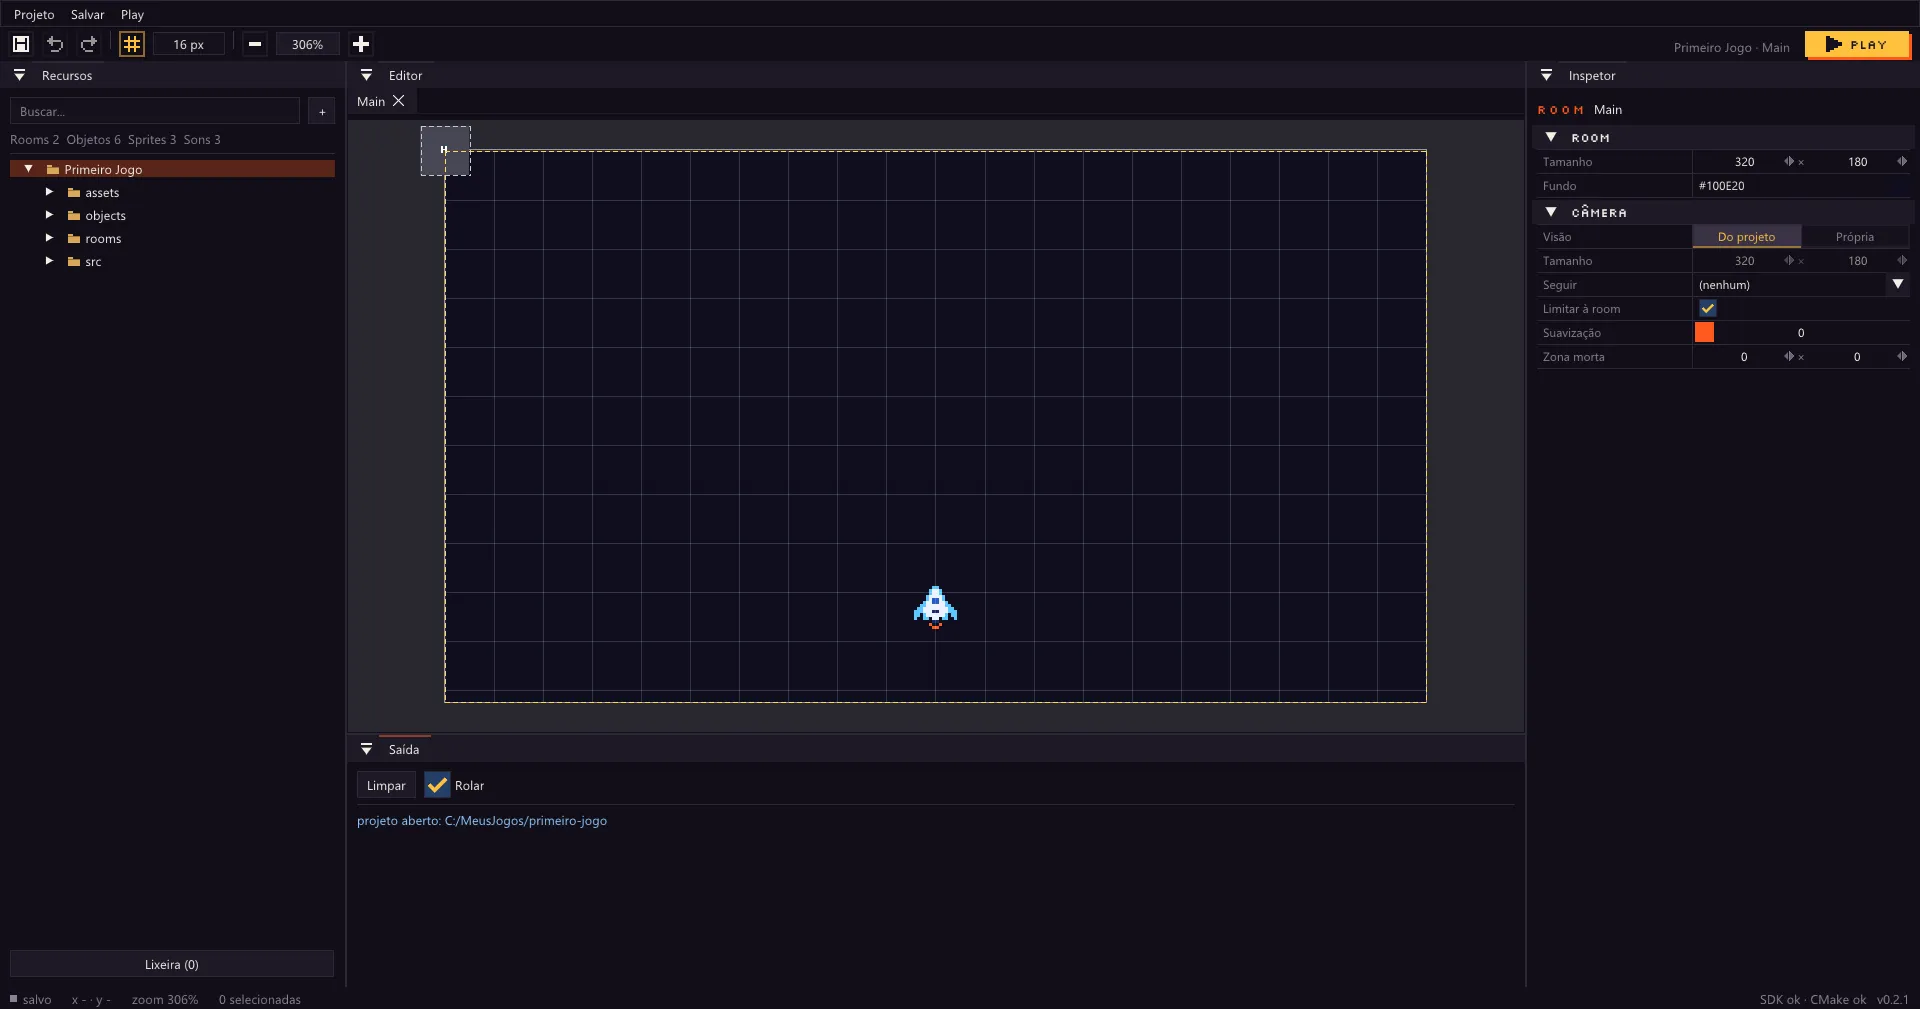Screen dimensions: 1920x1009
Task: Click the Suavização orange slider handle
Action: coord(1705,332)
